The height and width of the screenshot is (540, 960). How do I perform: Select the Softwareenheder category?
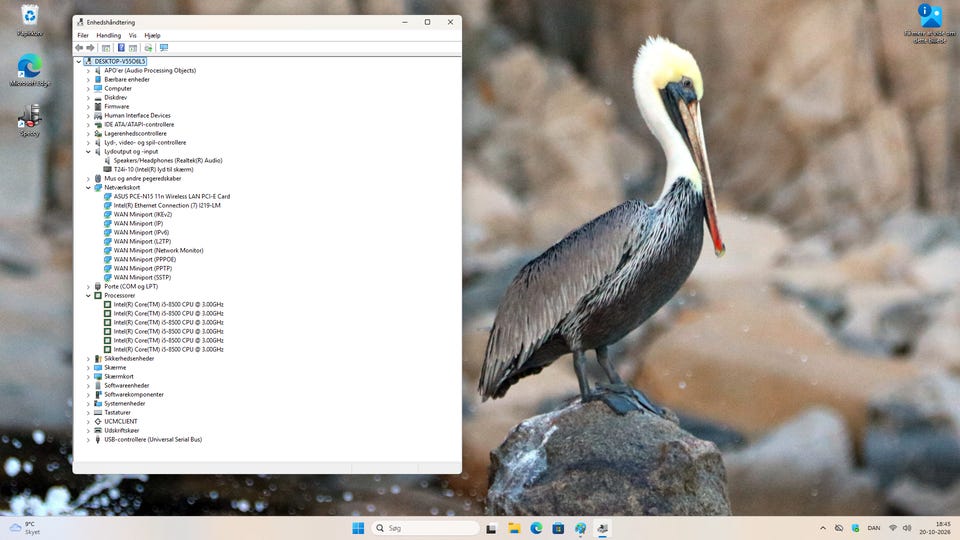(127, 386)
